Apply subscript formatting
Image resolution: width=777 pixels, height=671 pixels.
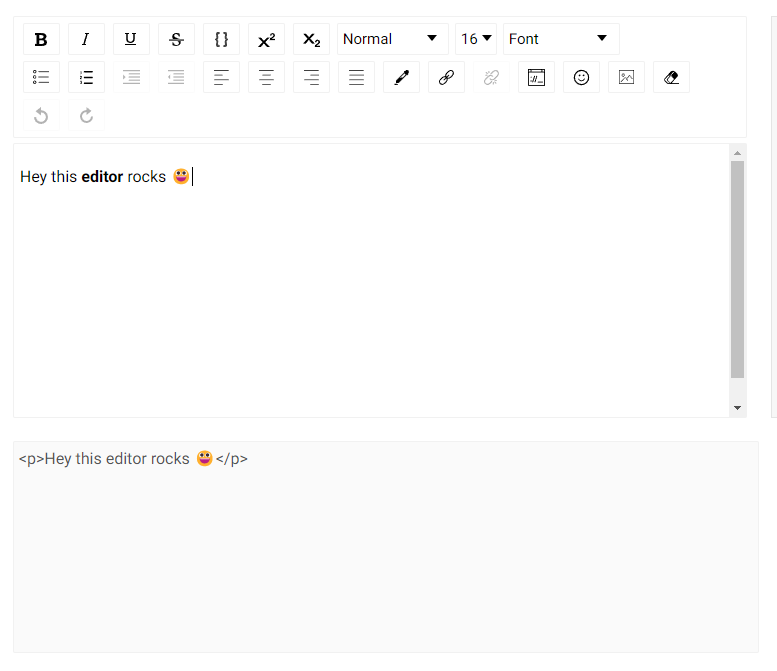coord(311,39)
